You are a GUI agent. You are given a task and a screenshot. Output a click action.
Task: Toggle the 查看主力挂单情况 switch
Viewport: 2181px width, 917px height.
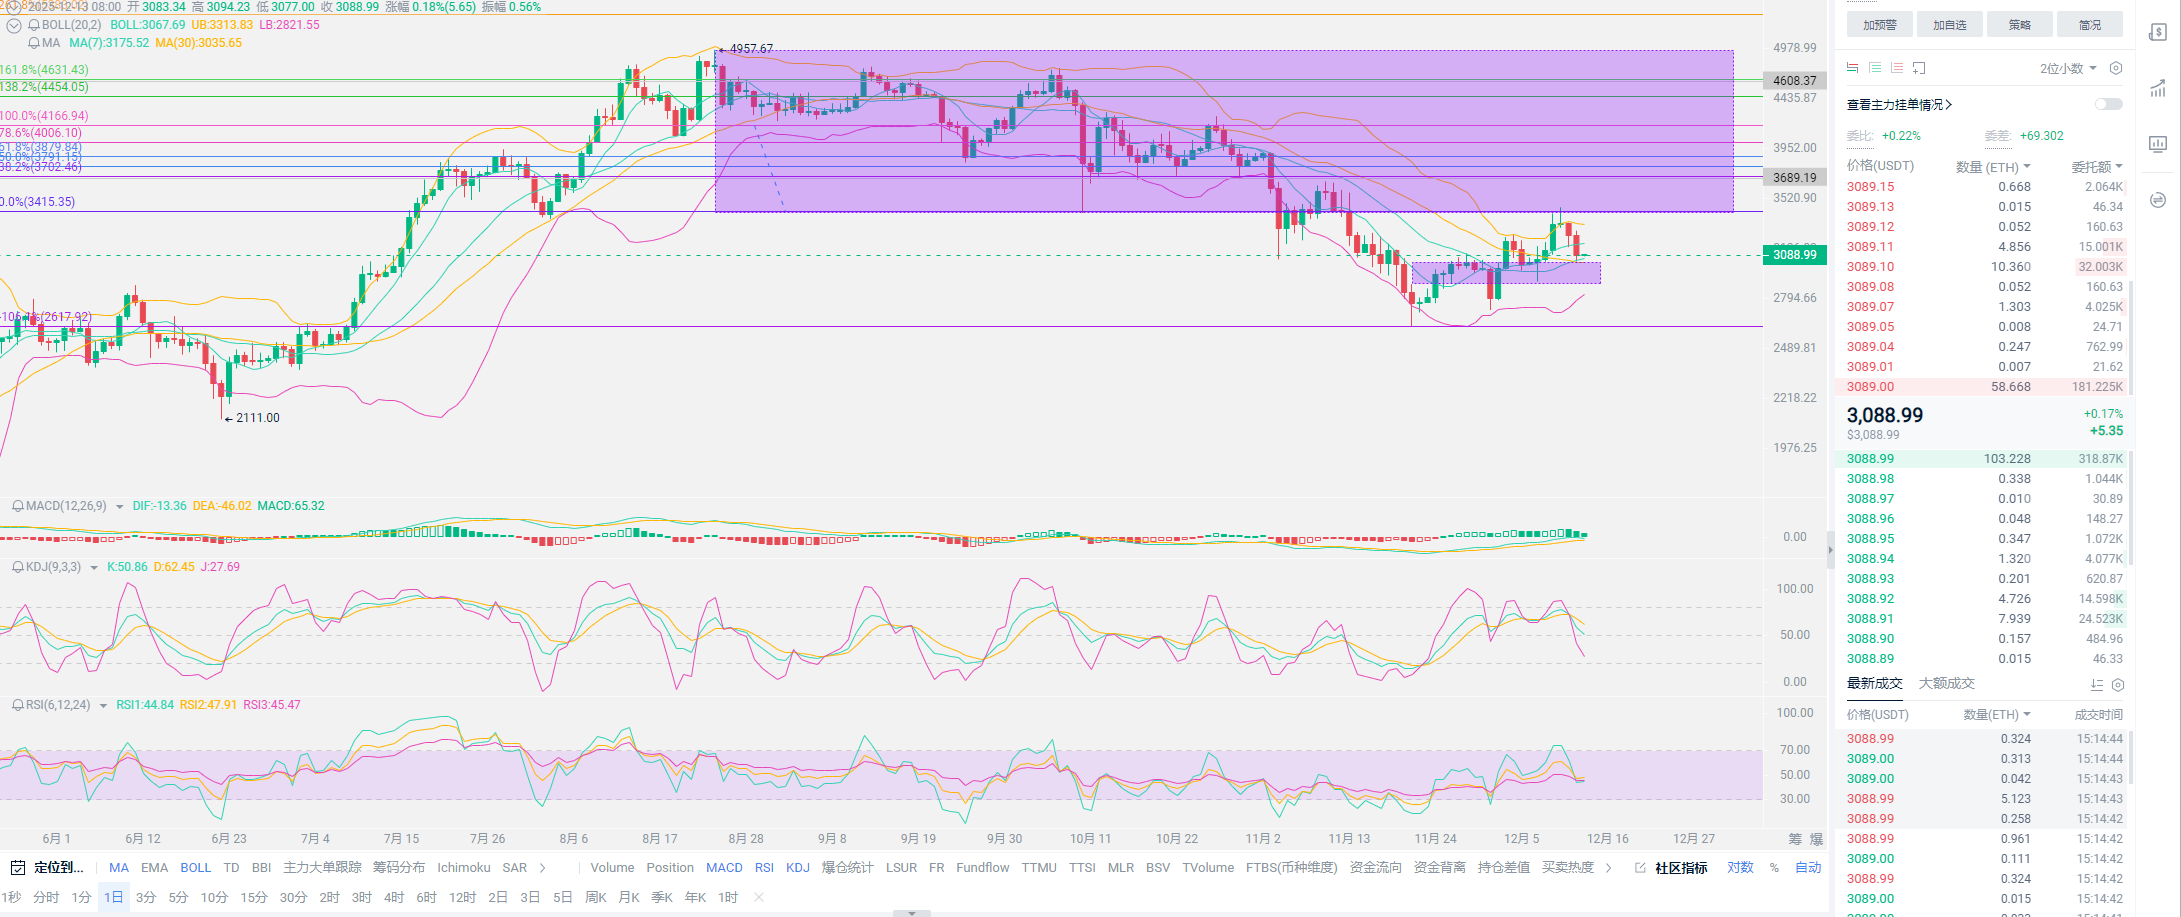(2108, 104)
